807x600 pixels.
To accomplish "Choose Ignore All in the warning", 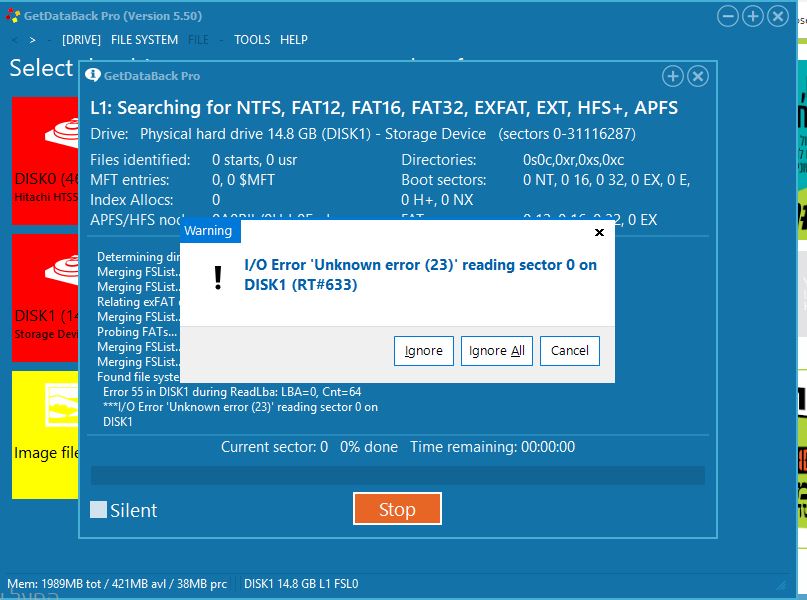I will (x=497, y=351).
